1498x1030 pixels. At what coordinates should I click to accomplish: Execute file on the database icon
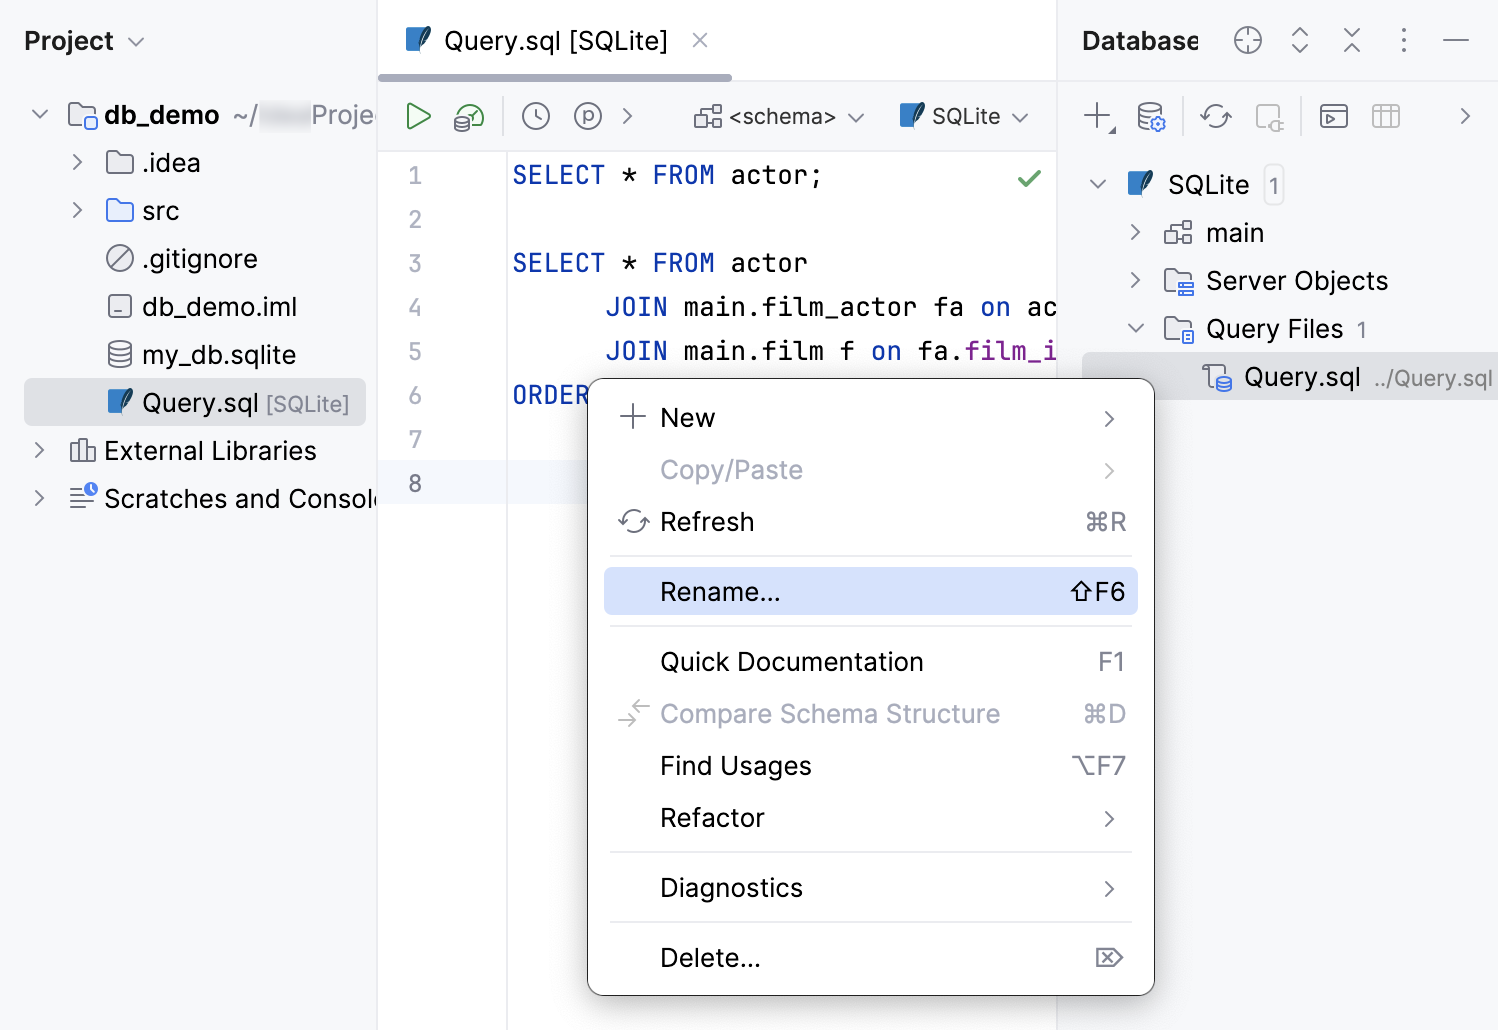pos(467,116)
